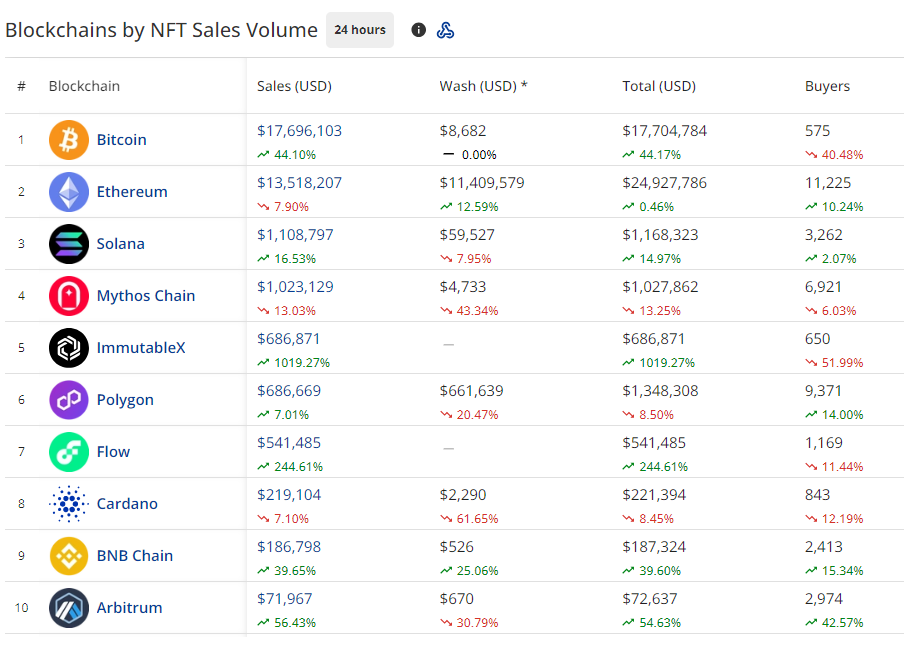Open the 24 hours timeframe selector
This screenshot has width=907, height=651.
point(360,30)
